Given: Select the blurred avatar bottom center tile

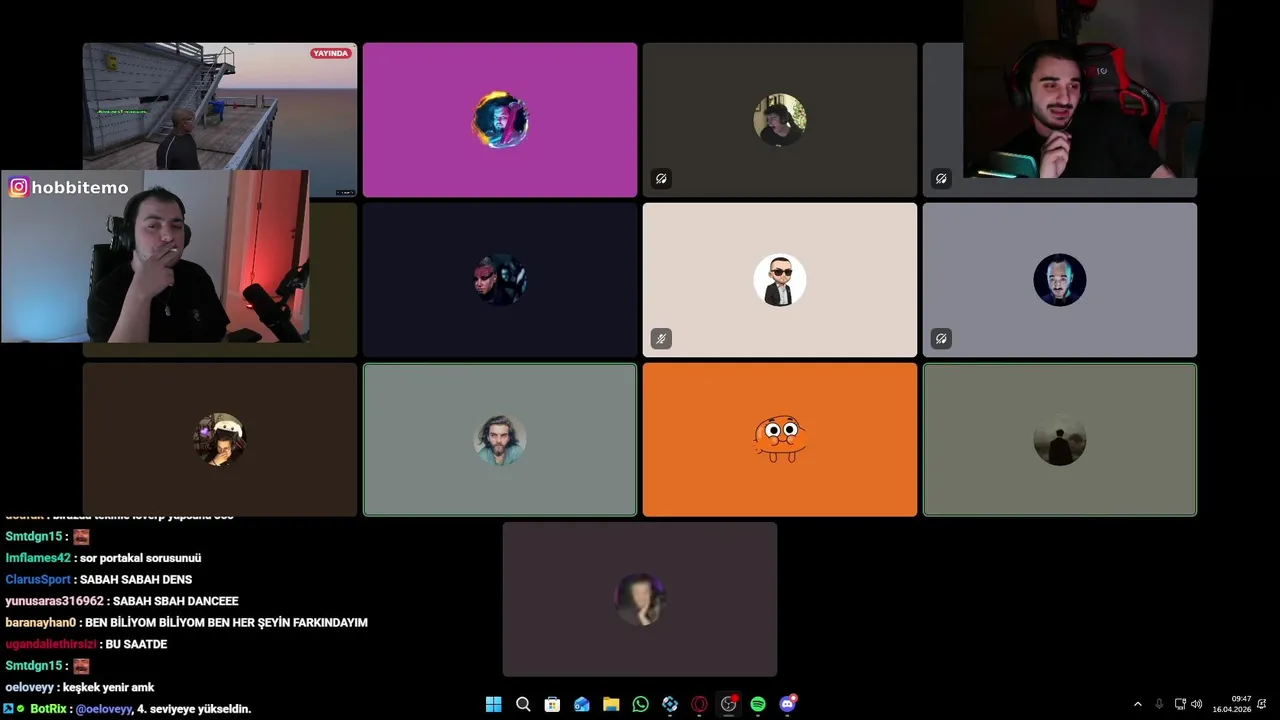Looking at the screenshot, I should click(x=640, y=600).
